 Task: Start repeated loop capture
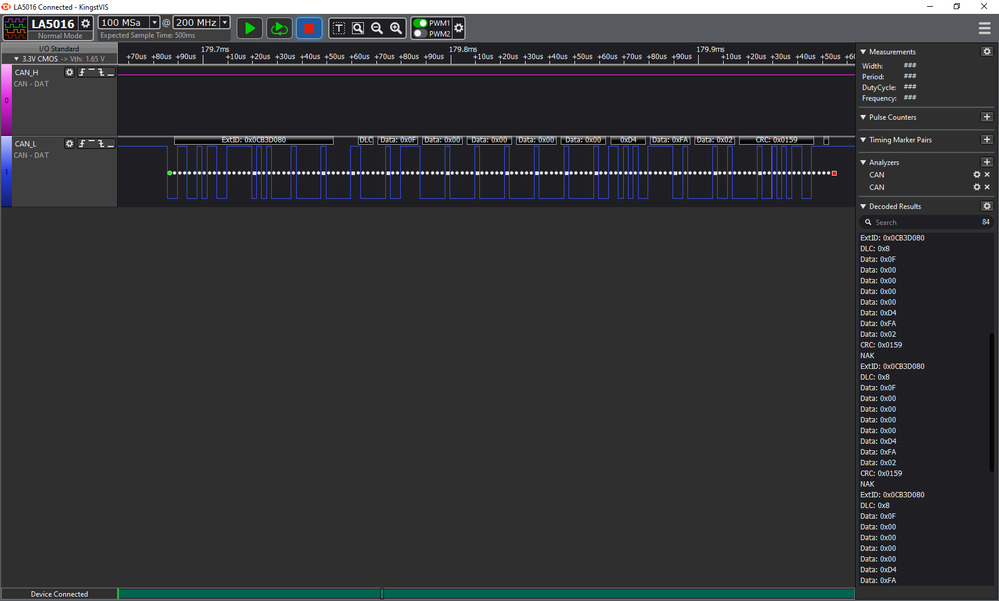279,28
